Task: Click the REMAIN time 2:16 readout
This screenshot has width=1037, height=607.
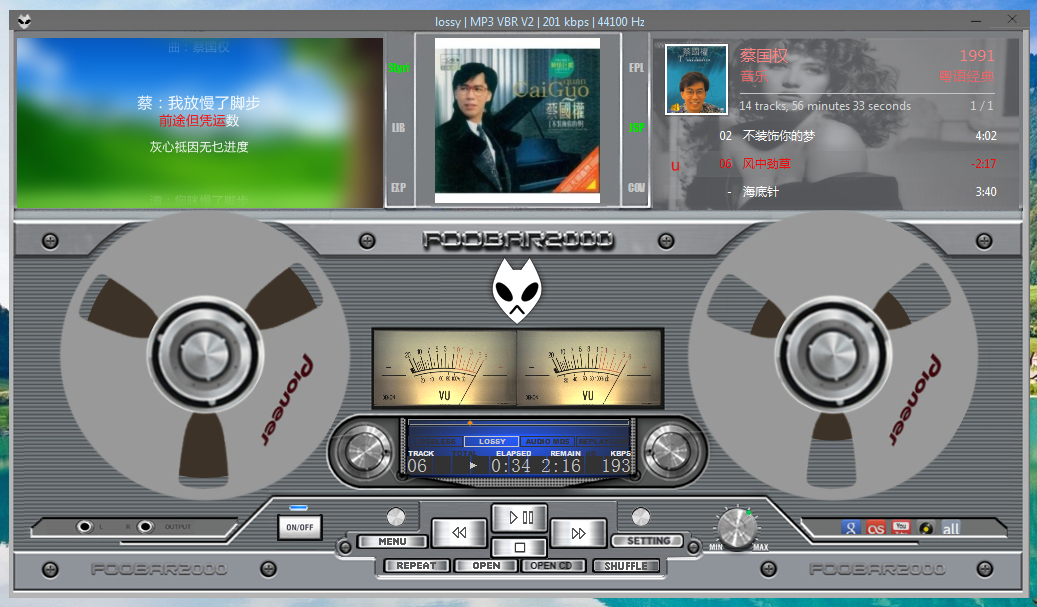Action: 561,465
